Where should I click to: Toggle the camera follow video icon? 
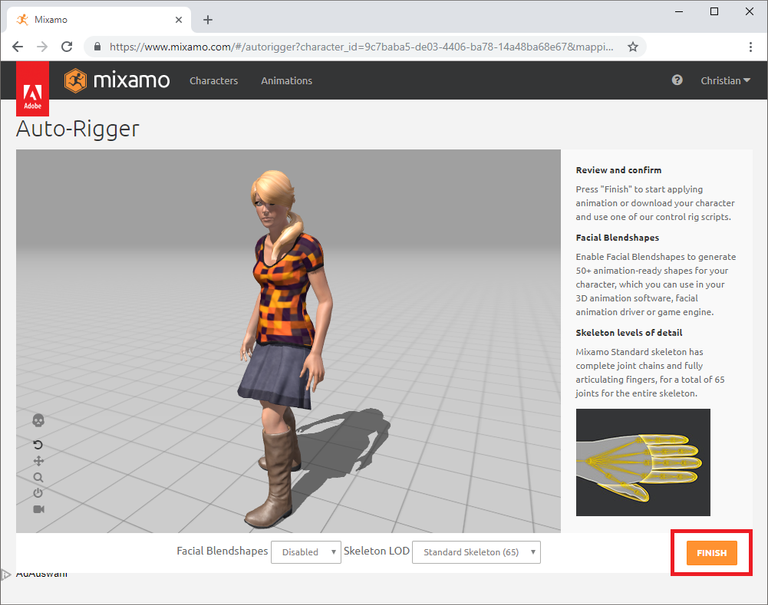(39, 509)
